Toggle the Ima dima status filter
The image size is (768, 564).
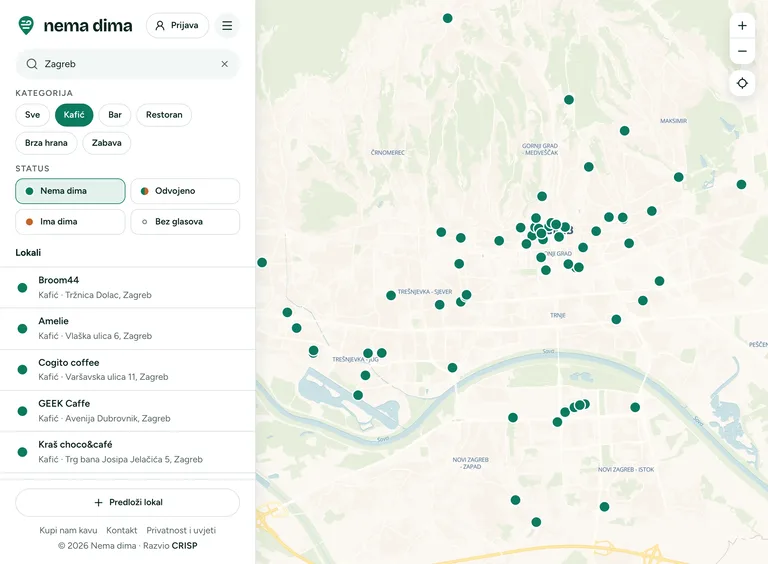pyautogui.click(x=71, y=222)
